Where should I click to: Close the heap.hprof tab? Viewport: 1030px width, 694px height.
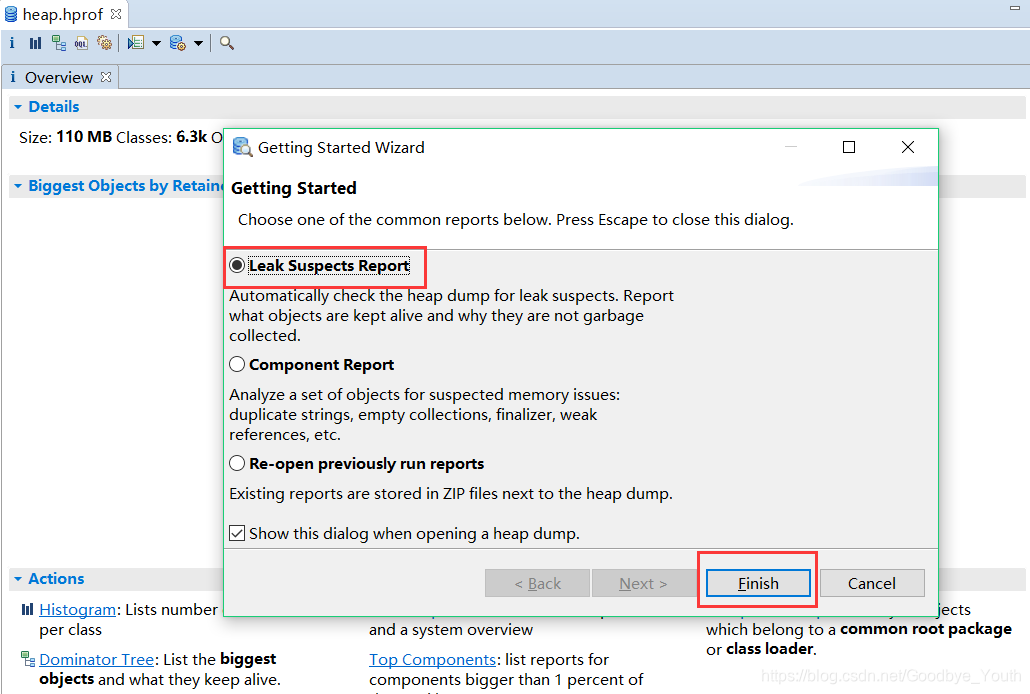click(116, 14)
